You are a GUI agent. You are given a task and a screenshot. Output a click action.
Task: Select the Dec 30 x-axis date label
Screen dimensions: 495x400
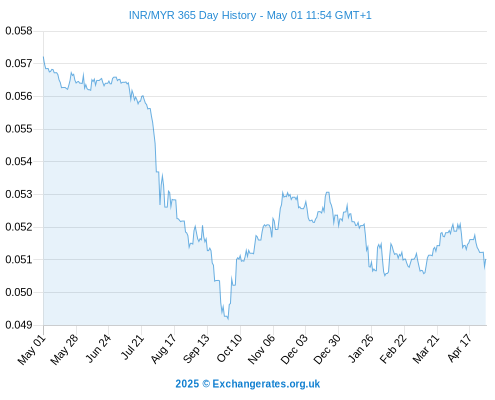pos(327,349)
